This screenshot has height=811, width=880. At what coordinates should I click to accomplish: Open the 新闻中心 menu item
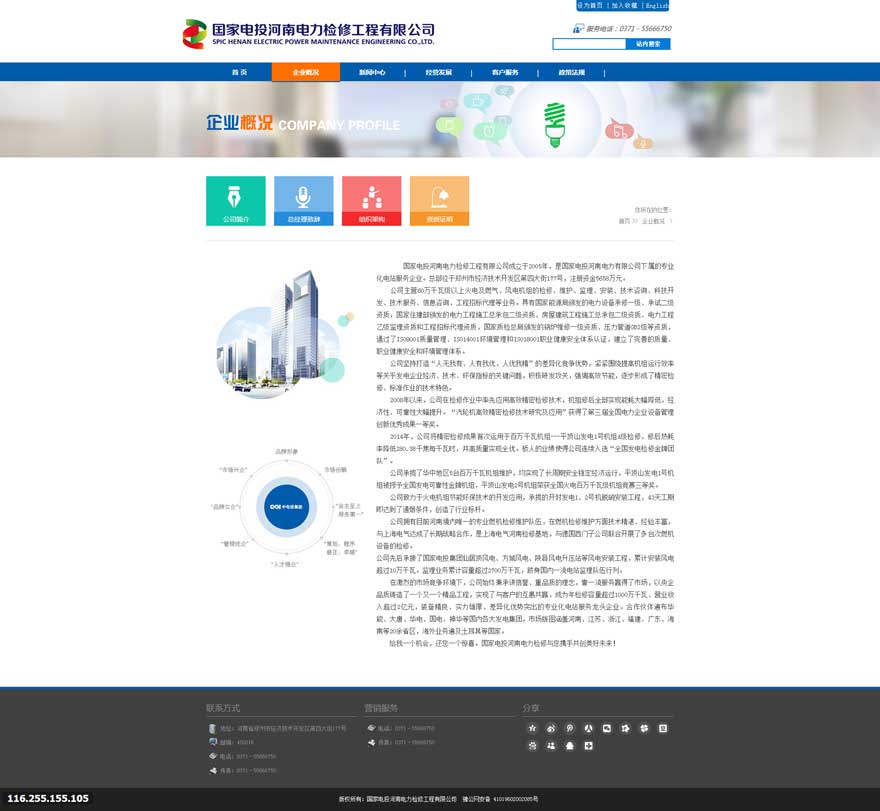click(372, 72)
